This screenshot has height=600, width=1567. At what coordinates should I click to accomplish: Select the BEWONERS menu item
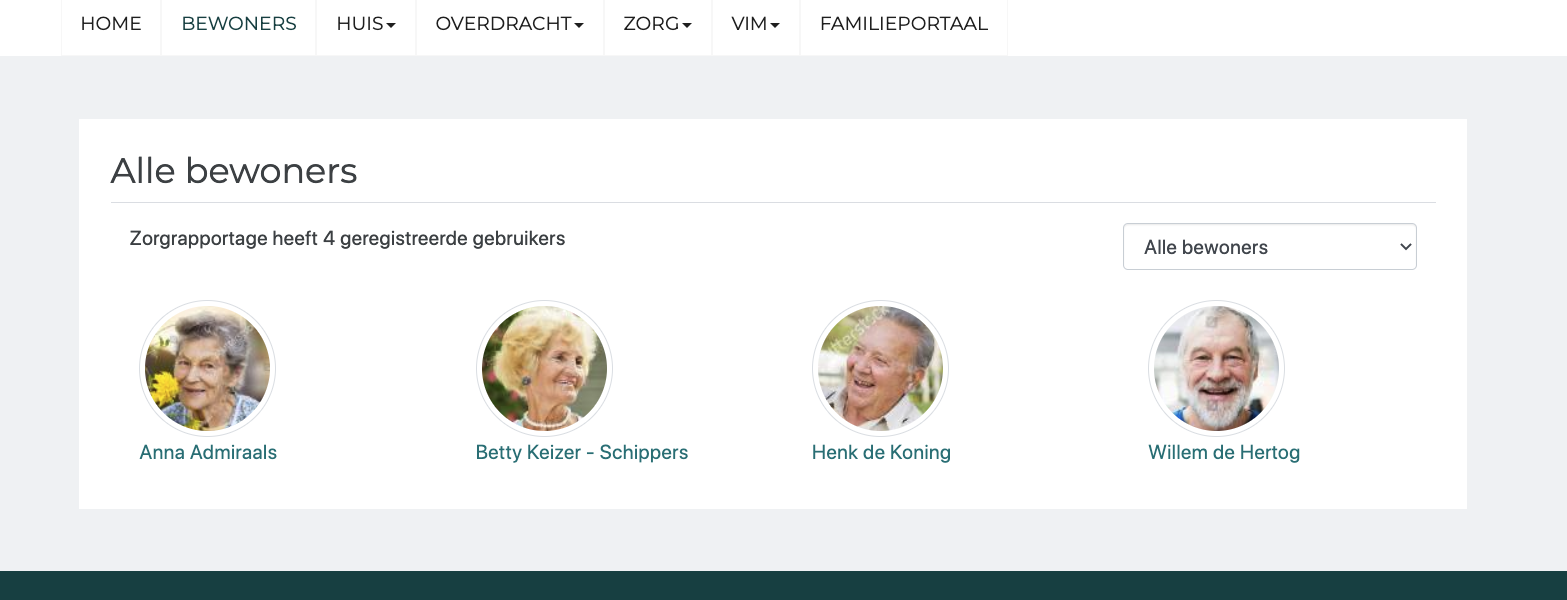click(x=239, y=24)
